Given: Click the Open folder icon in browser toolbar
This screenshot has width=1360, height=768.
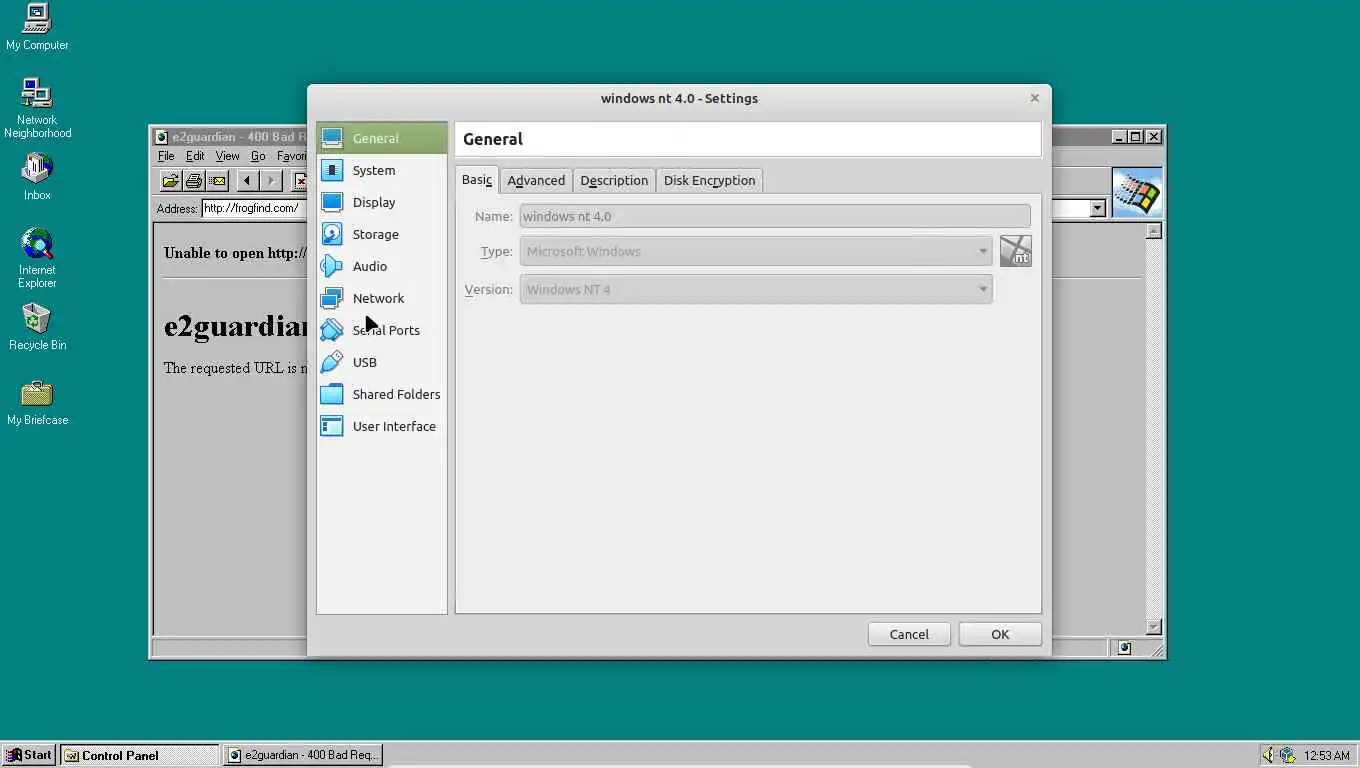Looking at the screenshot, I should click(170, 181).
